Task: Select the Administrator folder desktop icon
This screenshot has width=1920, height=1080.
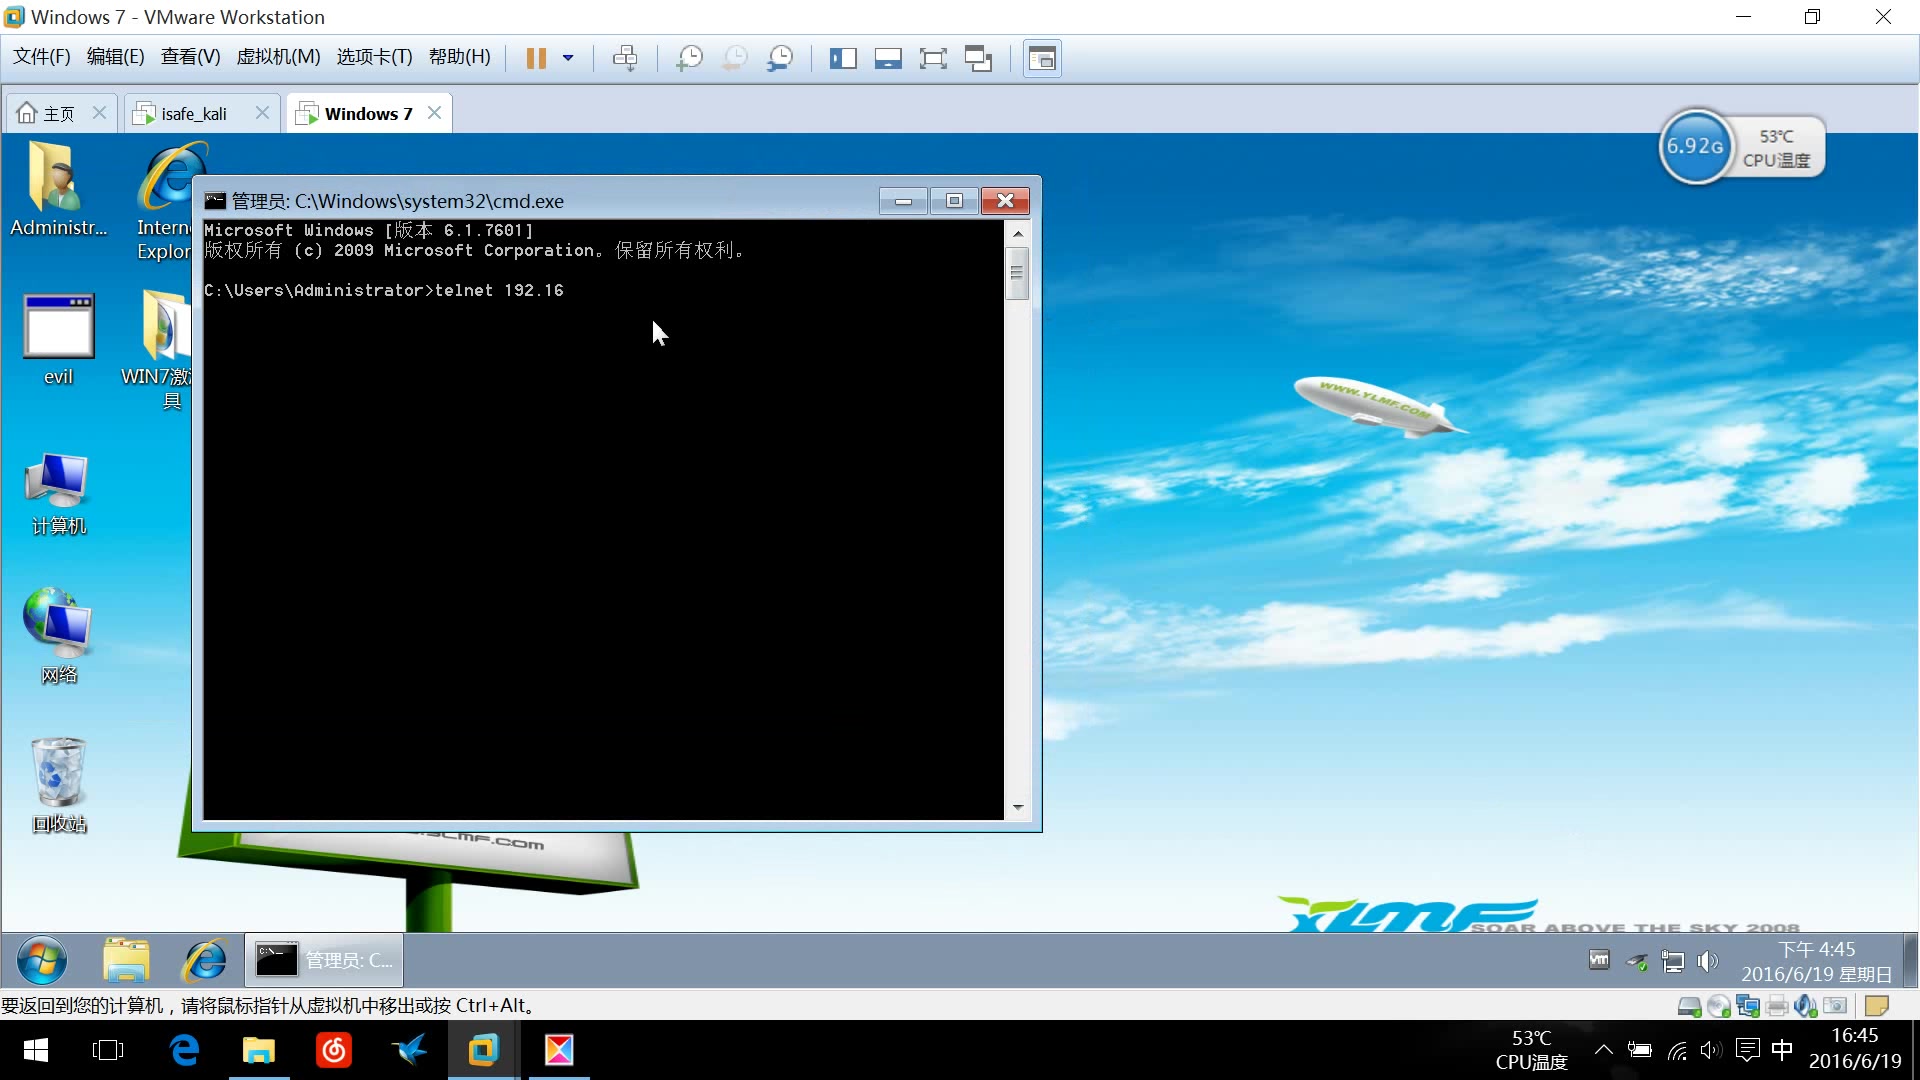Action: point(58,189)
